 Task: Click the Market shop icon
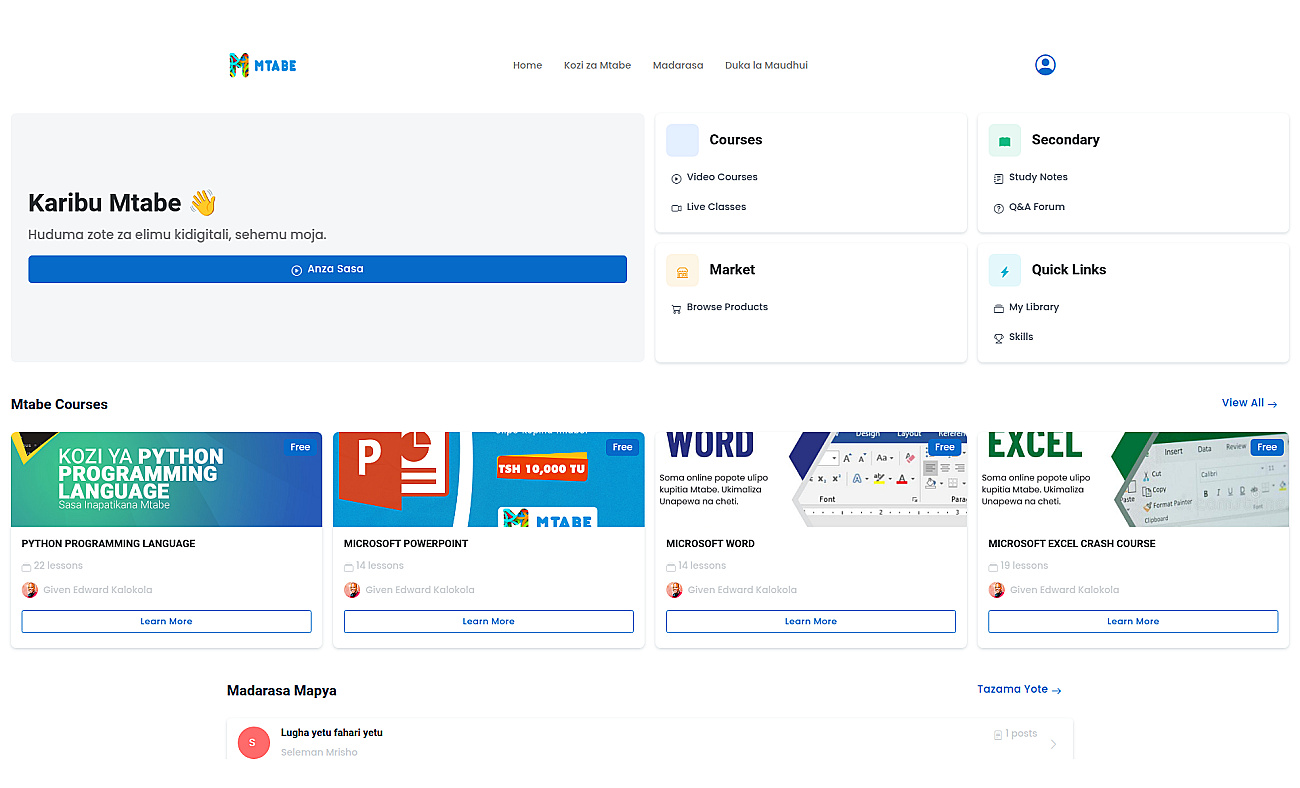pos(682,270)
